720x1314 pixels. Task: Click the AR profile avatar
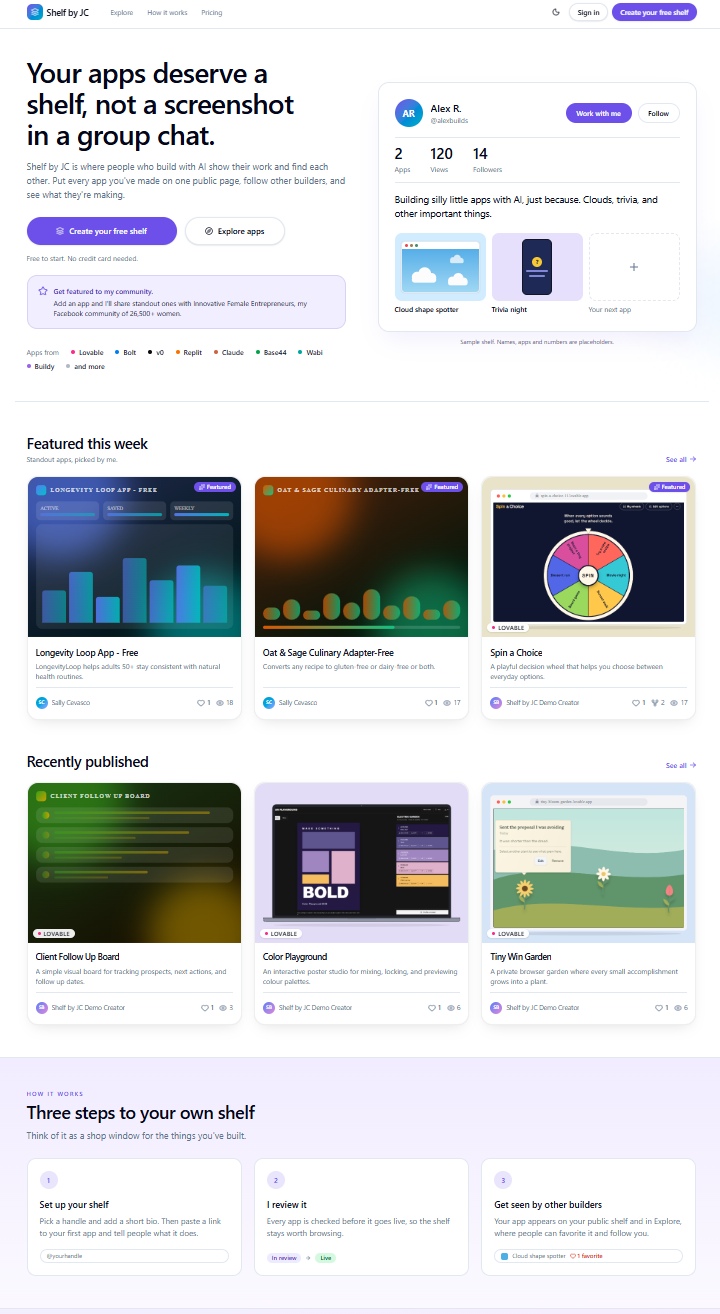pyautogui.click(x=409, y=113)
